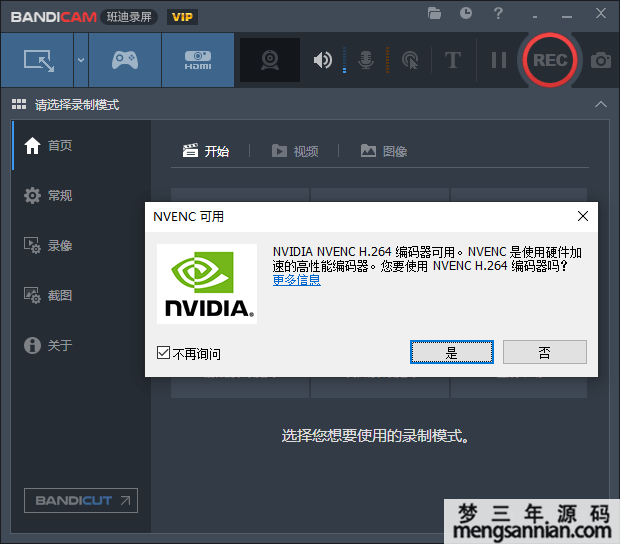This screenshot has width=620, height=544.
Task: Minimize the Bandicam window
Action: tap(567, 17)
